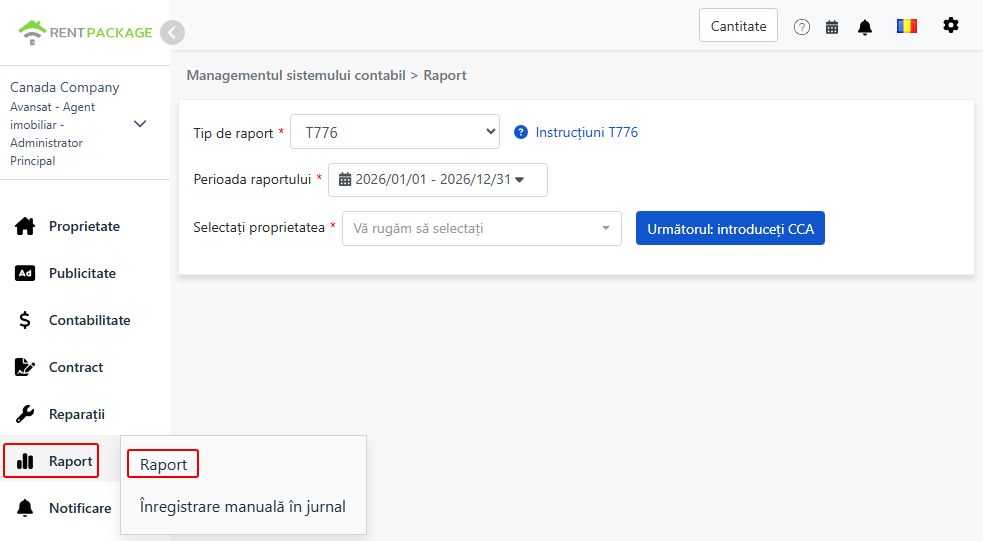Expand the Canada Company account chevron
The height and width of the screenshot is (541, 983).
(140, 123)
